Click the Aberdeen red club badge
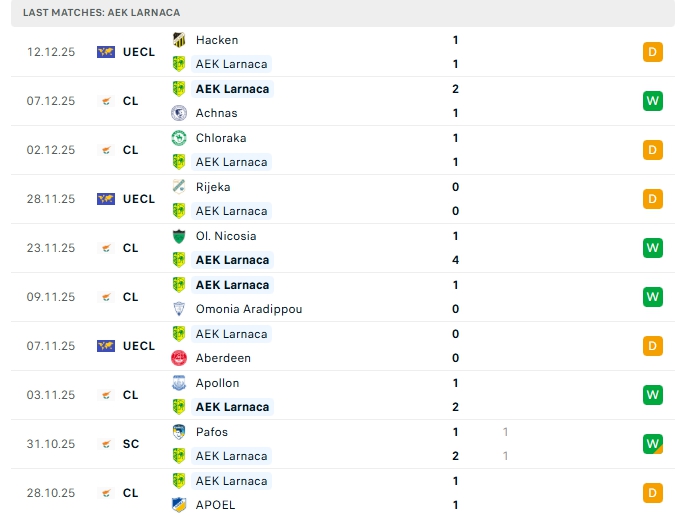Viewport: 686px width, 516px height. click(x=179, y=358)
